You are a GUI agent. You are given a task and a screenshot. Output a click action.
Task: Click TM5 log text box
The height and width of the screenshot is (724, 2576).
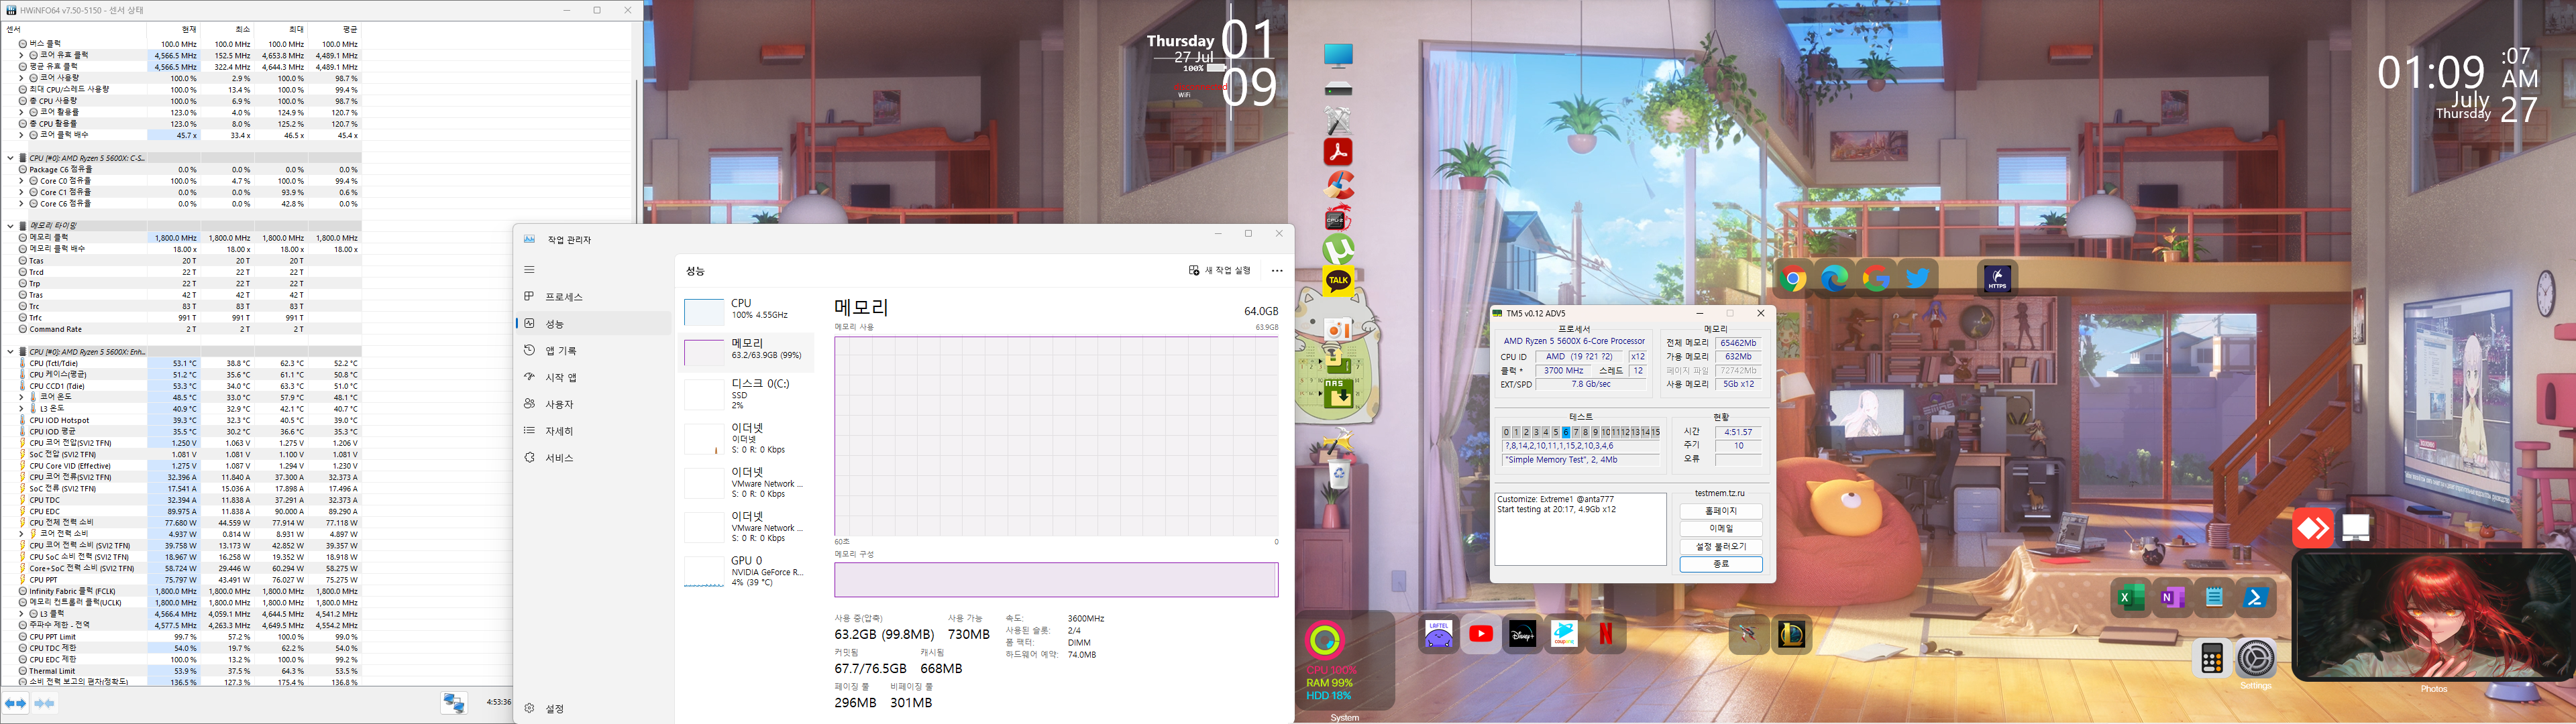(x=1580, y=529)
